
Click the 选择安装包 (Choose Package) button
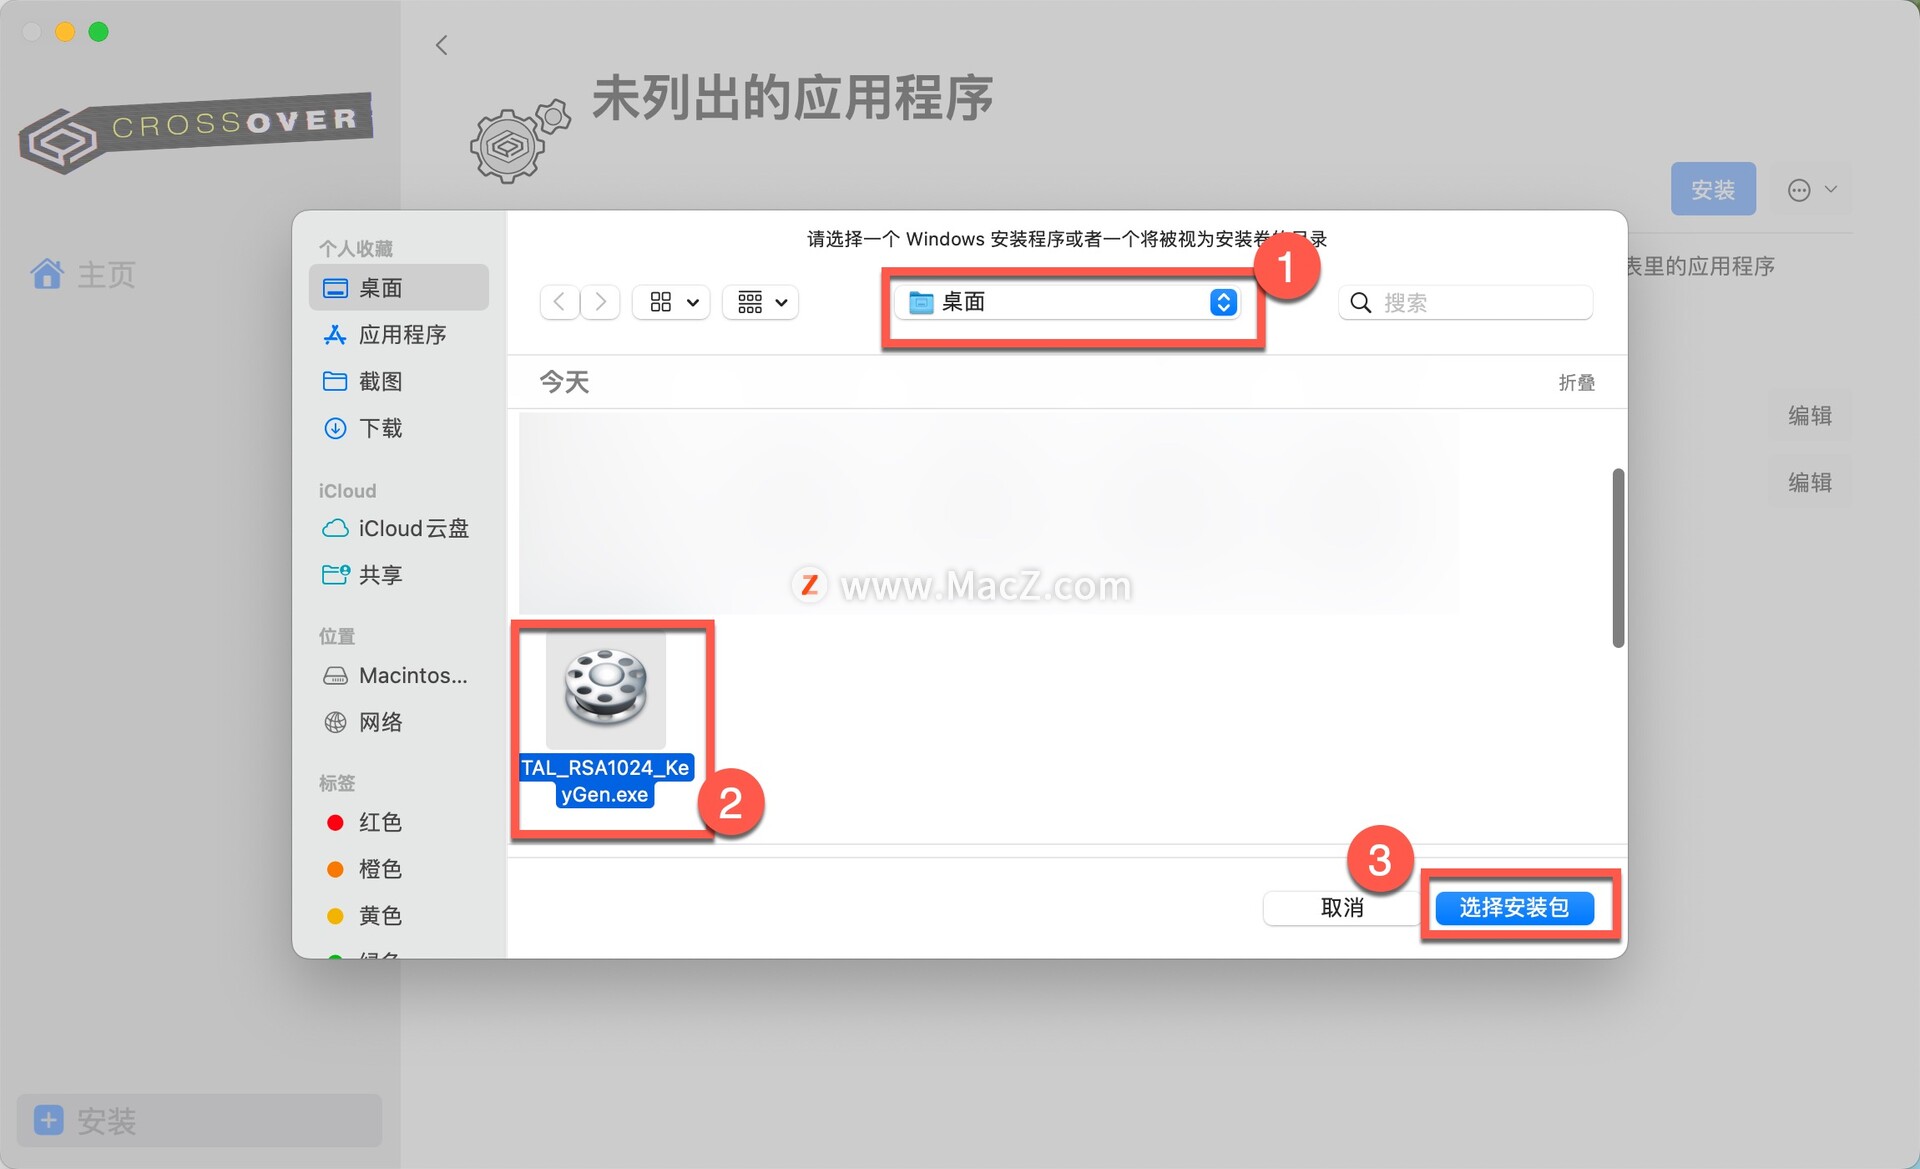tap(1511, 907)
